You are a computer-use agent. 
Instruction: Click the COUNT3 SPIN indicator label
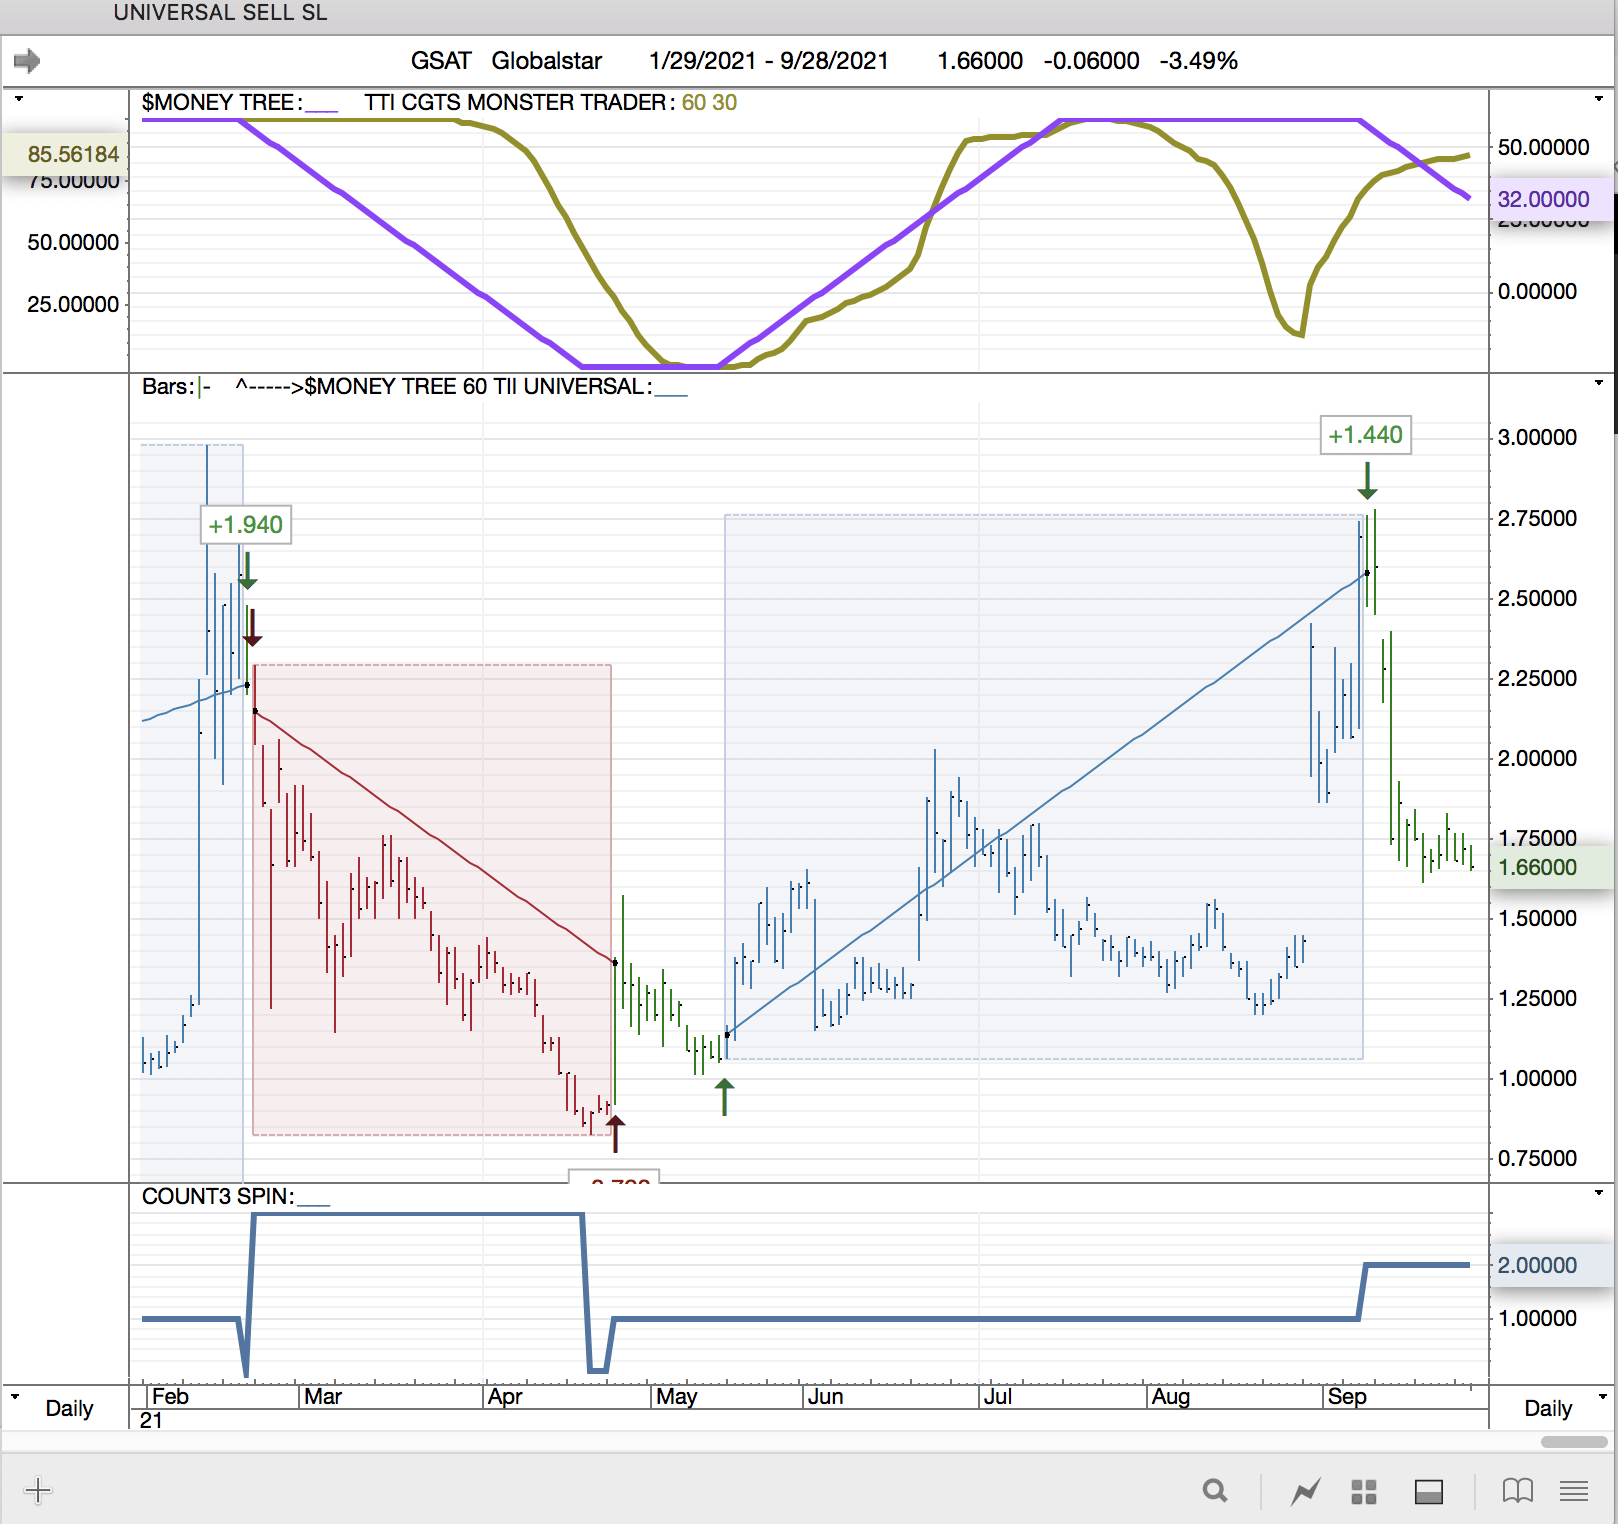pos(217,1197)
